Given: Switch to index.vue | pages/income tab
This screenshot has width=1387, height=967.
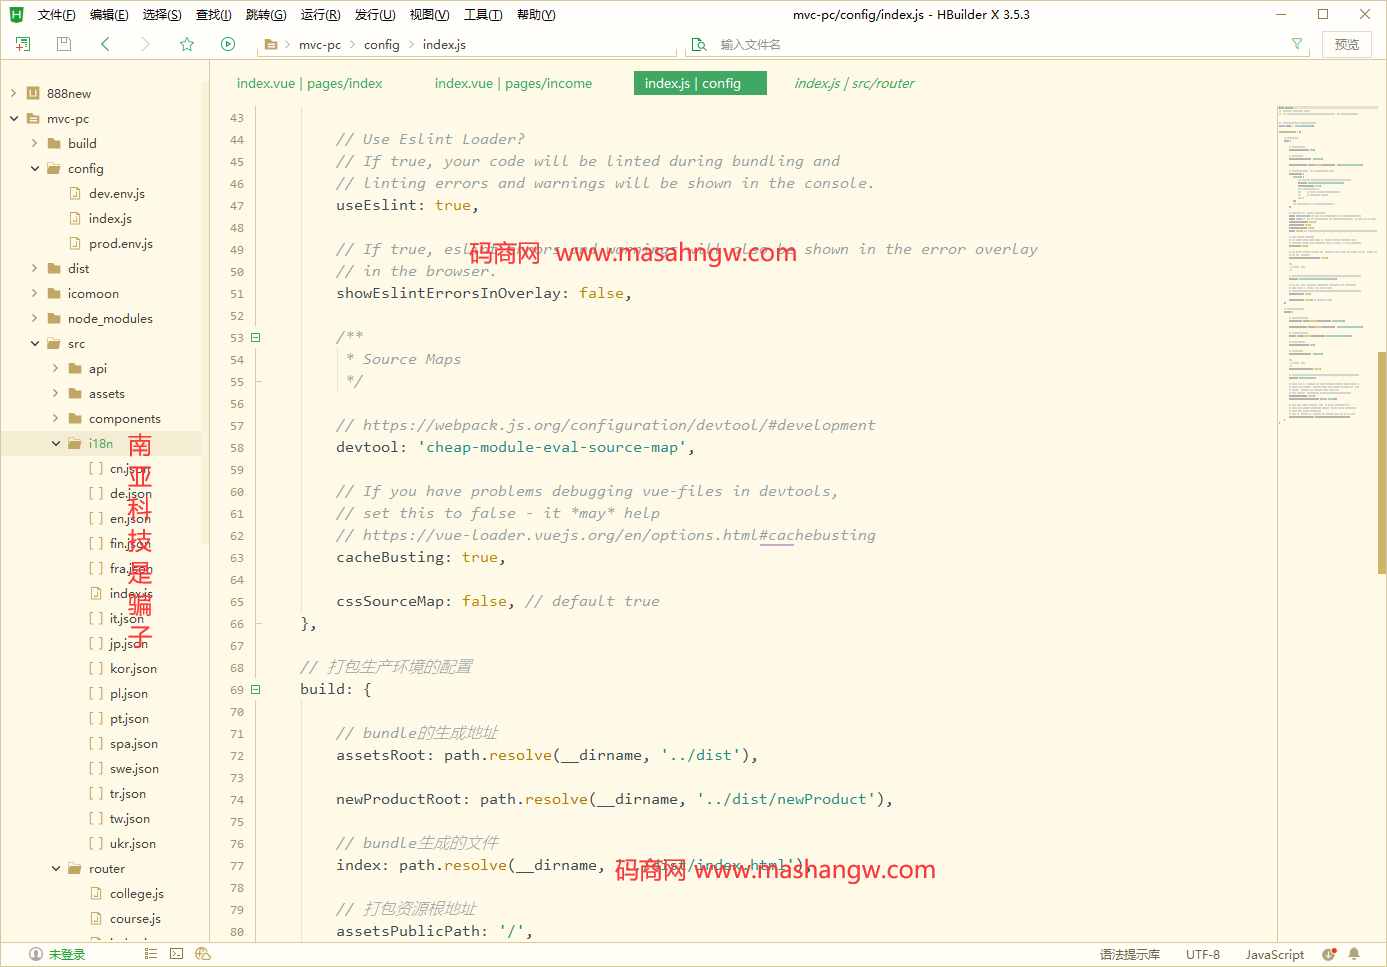Looking at the screenshot, I should 513,84.
